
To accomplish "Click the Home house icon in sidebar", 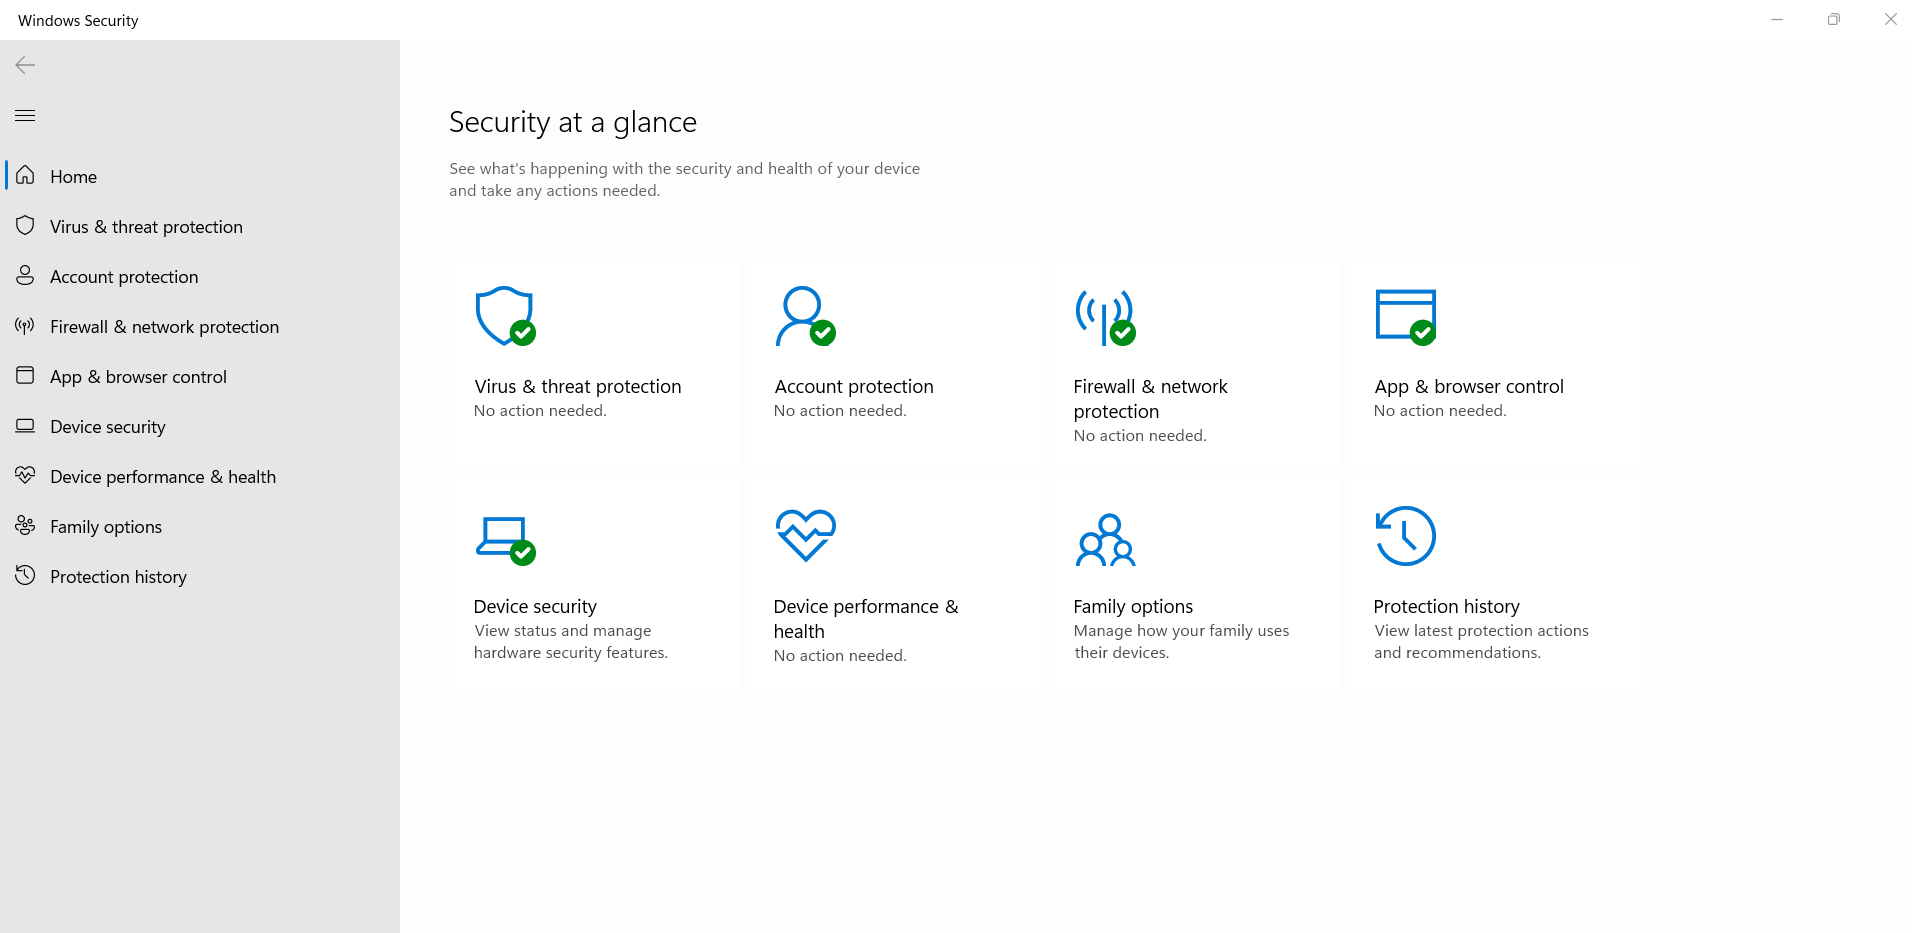I will (x=25, y=175).
